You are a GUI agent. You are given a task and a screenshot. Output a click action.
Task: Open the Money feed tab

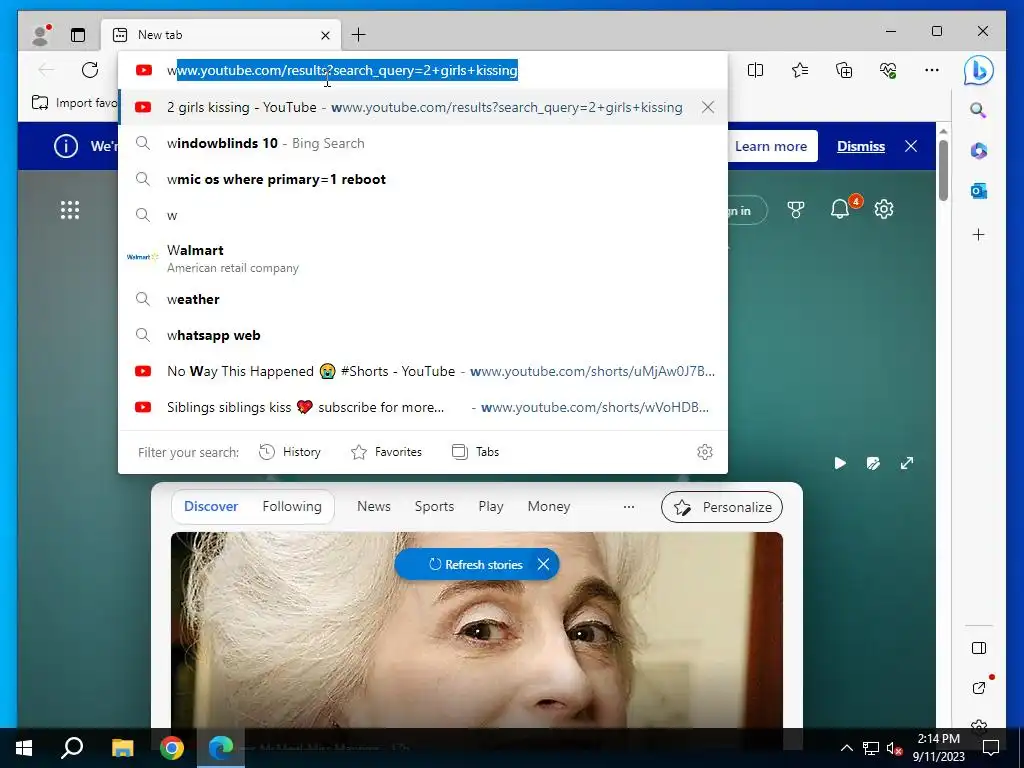point(549,506)
